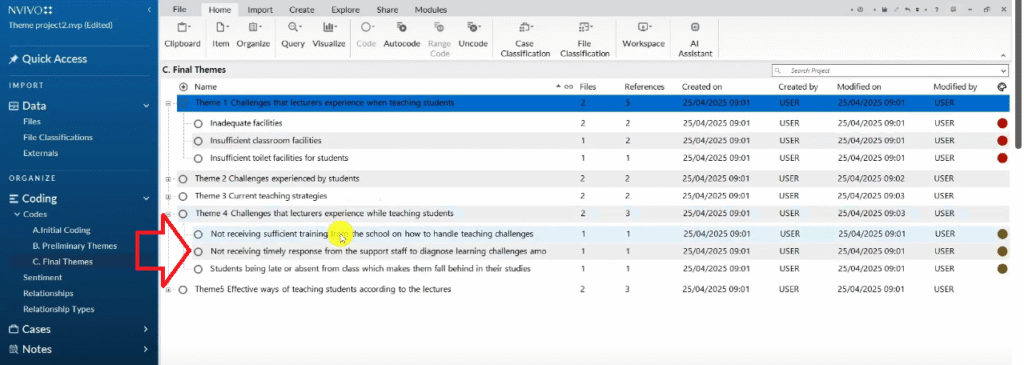
Task: Open A.Initial Coding folder
Action: (x=61, y=230)
